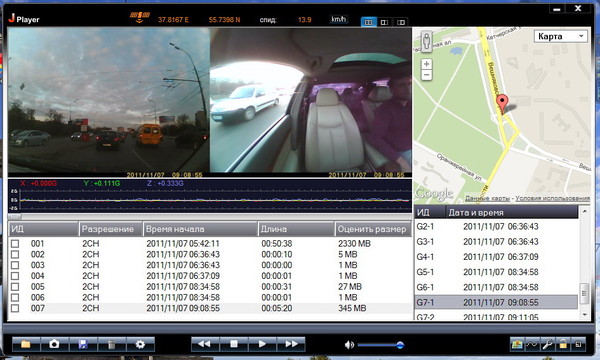Screen dimensions: 600x360
Task: Tick checkbox for recording 005
Action: (15, 287)
